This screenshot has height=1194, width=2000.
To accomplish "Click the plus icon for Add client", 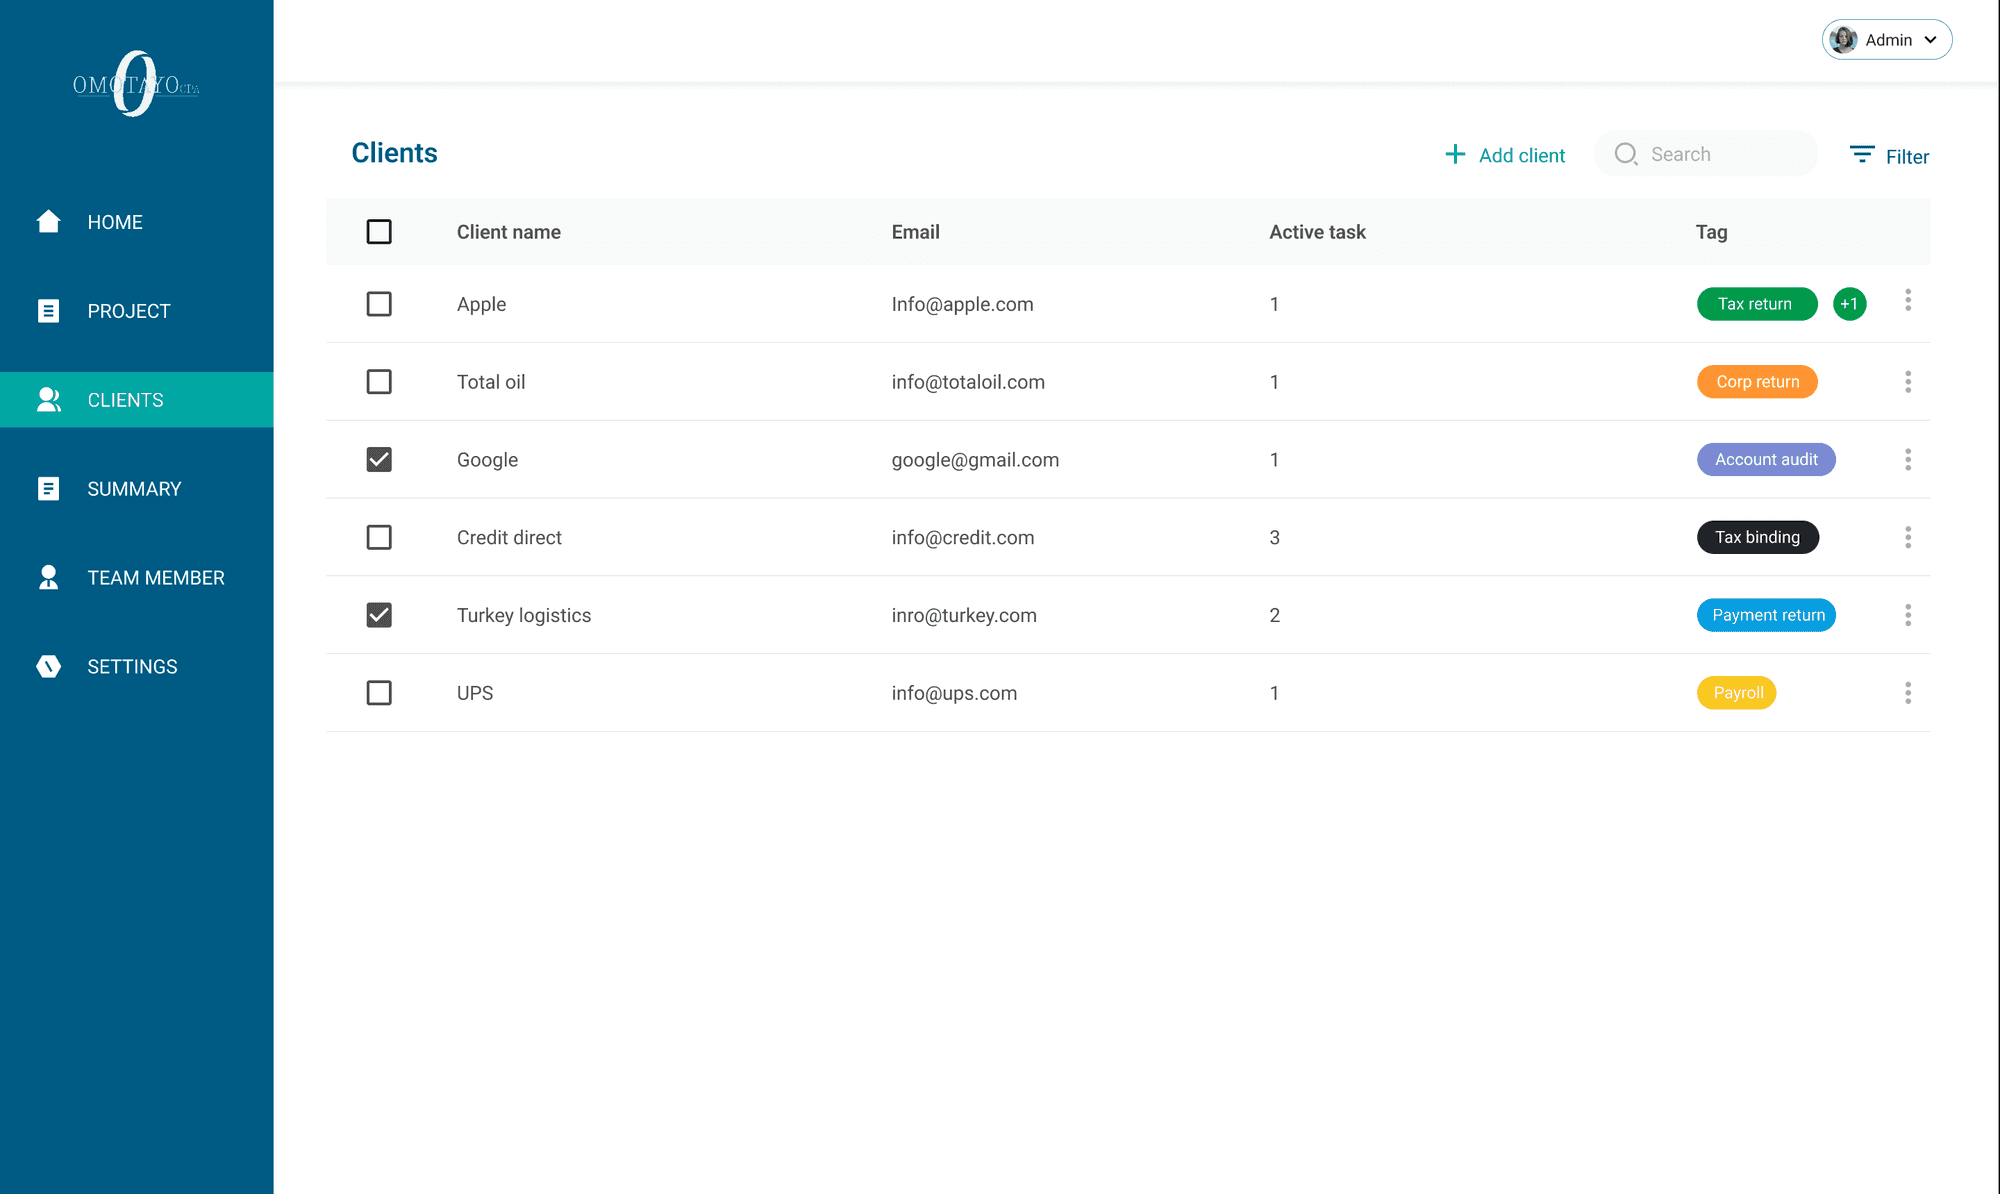I will coord(1455,154).
